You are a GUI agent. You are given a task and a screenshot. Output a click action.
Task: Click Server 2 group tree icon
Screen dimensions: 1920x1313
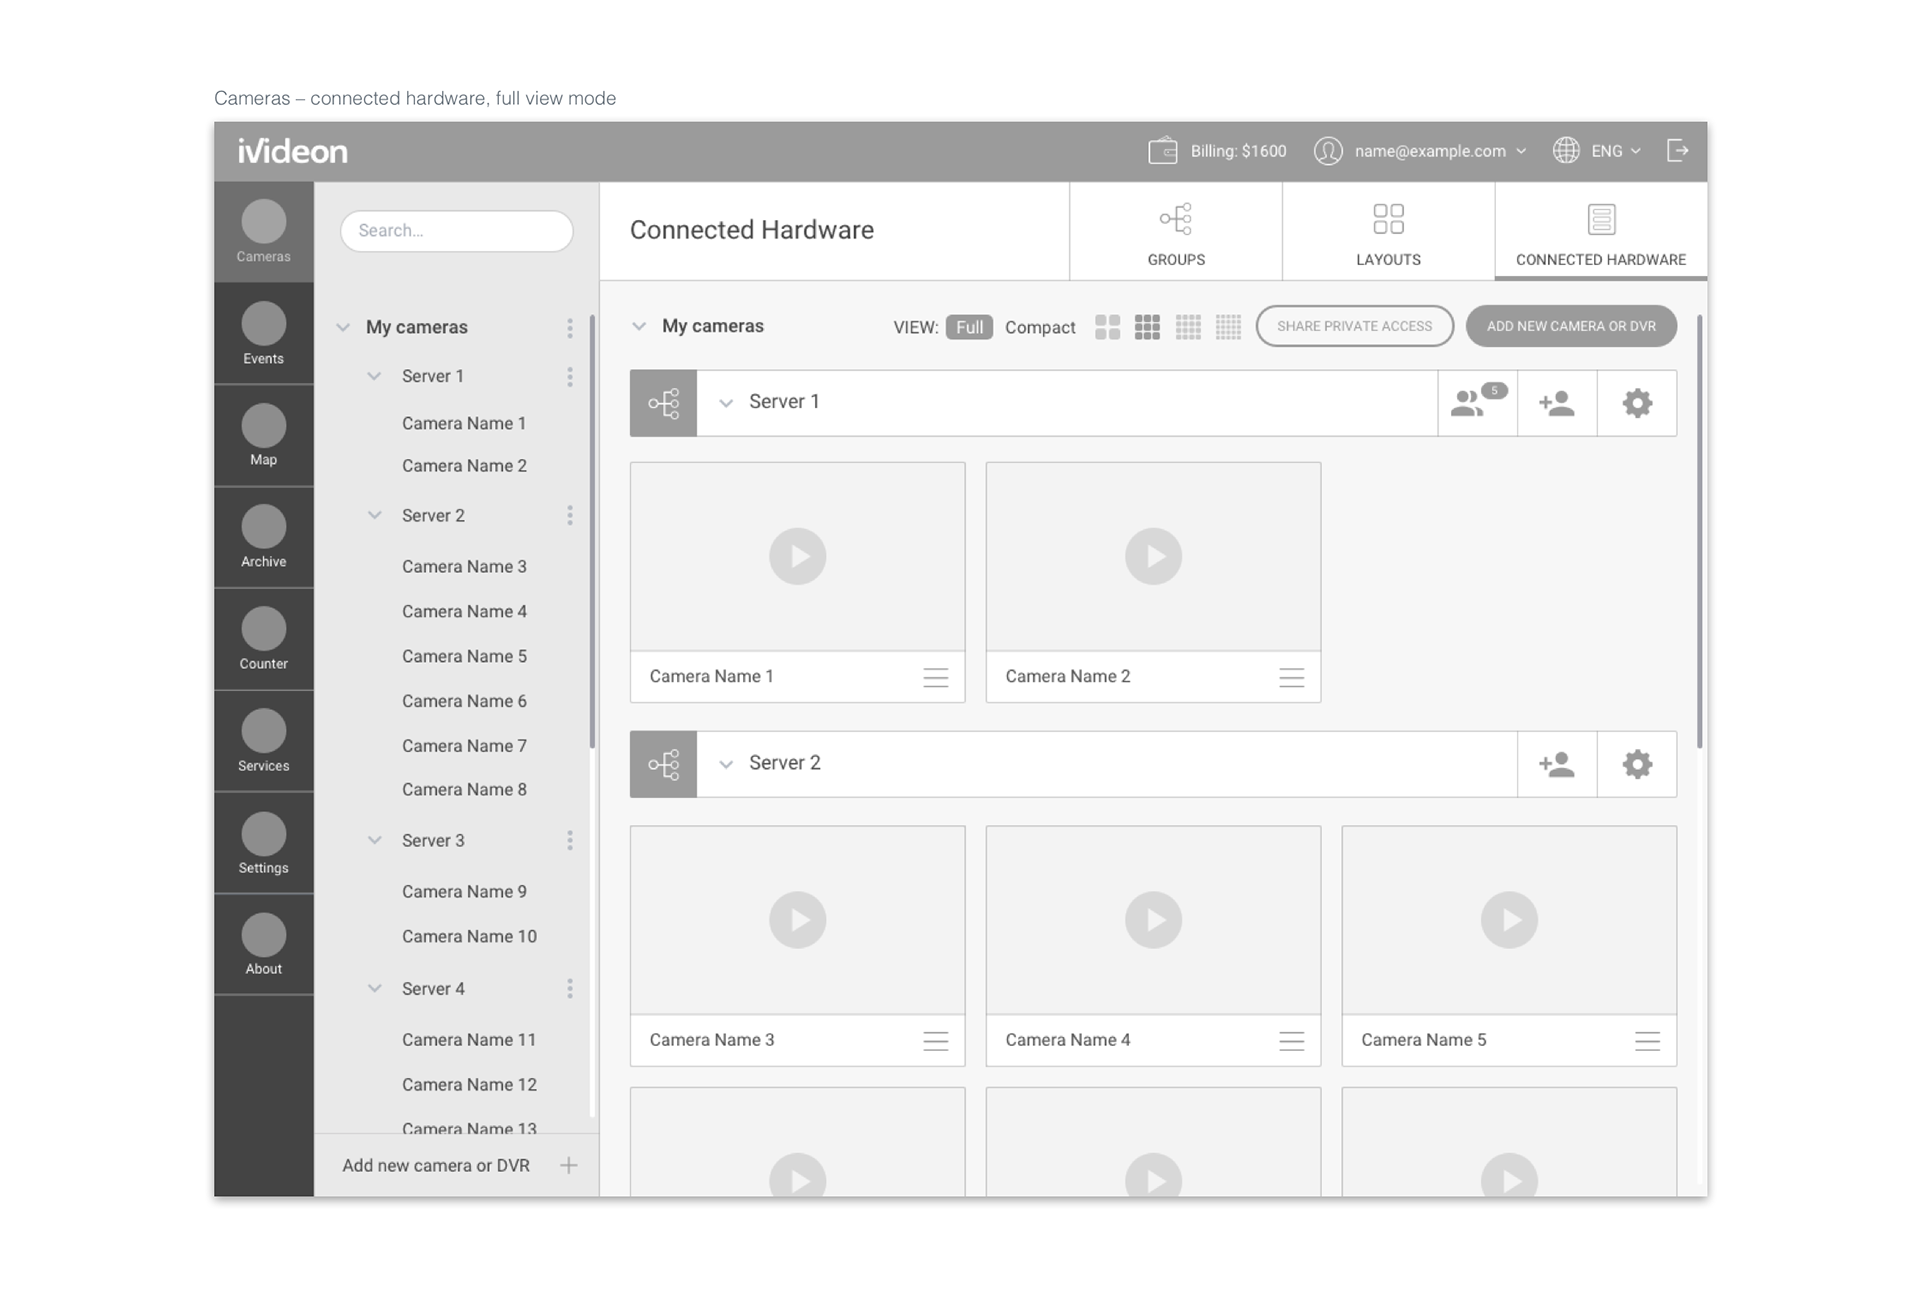pos(663,764)
